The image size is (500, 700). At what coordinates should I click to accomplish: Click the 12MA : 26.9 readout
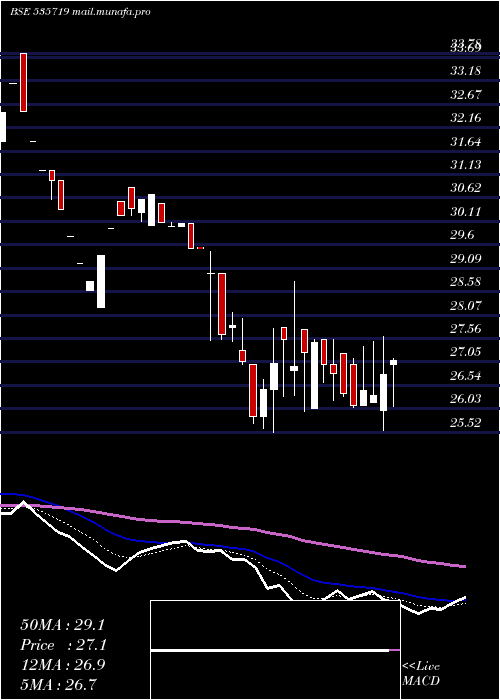coord(62,665)
